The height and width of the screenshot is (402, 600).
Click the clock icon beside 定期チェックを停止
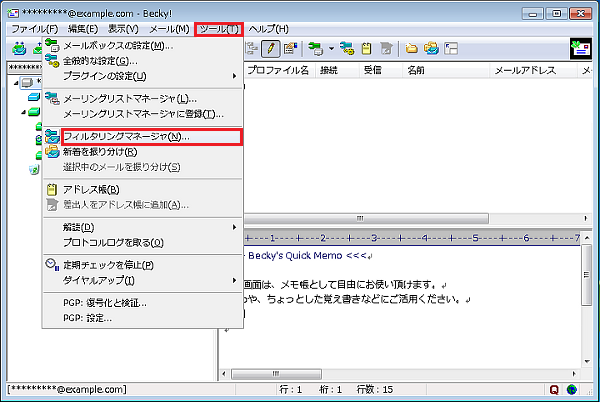[x=52, y=264]
